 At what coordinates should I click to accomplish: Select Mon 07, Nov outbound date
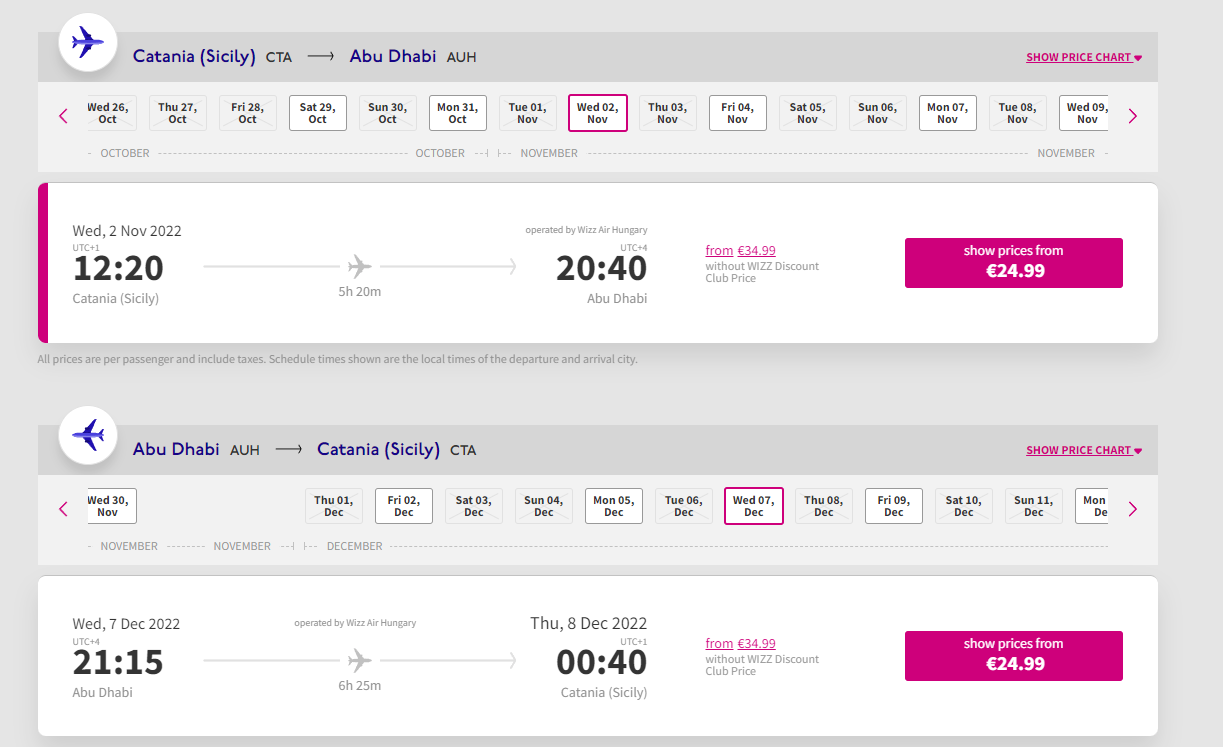coord(947,113)
